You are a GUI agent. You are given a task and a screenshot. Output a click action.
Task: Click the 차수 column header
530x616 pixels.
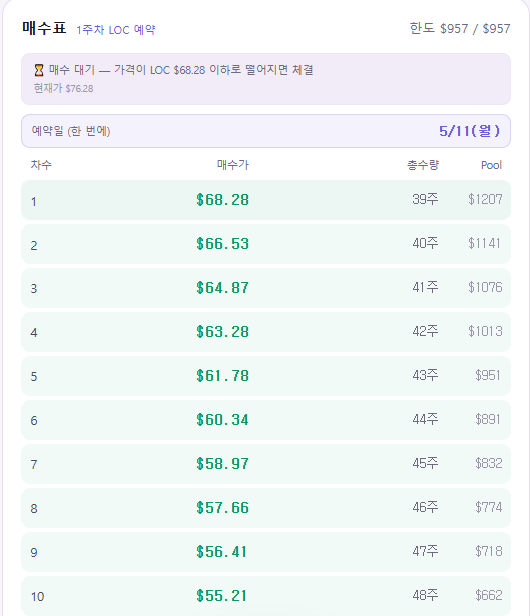[41, 165]
